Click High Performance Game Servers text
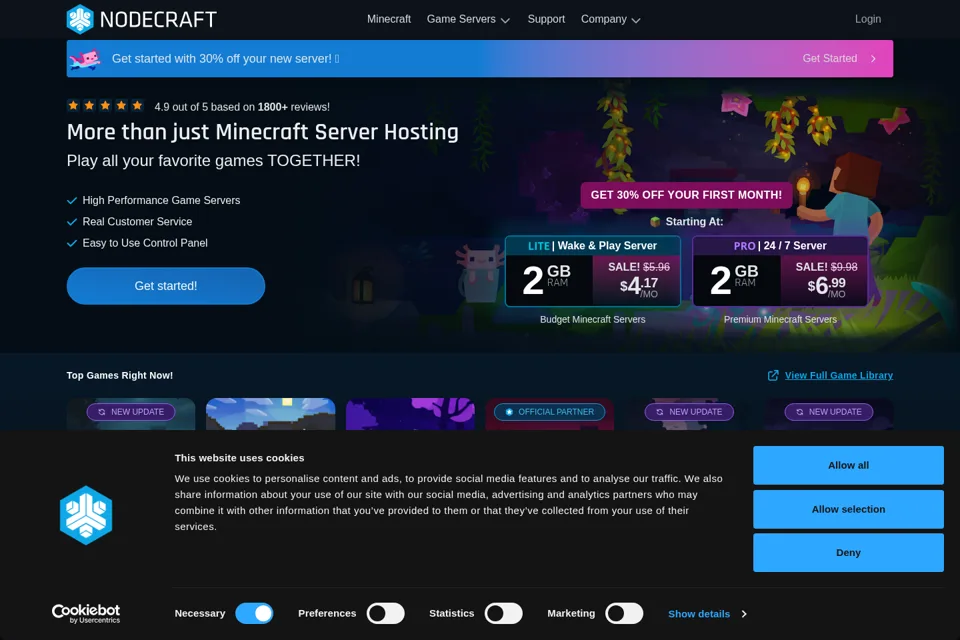 click(x=161, y=200)
